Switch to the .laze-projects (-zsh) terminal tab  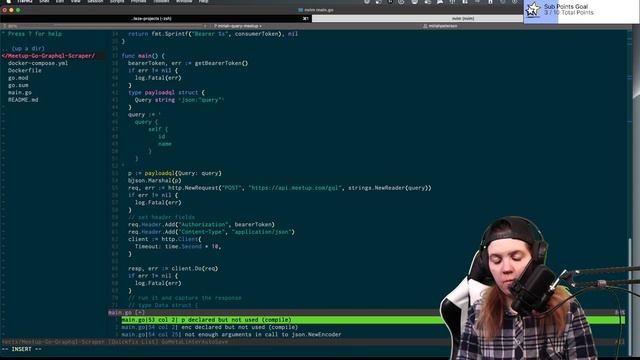coord(151,18)
